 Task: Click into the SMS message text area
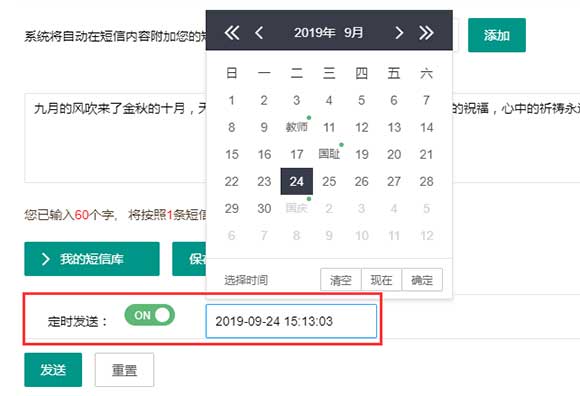(x=302, y=138)
